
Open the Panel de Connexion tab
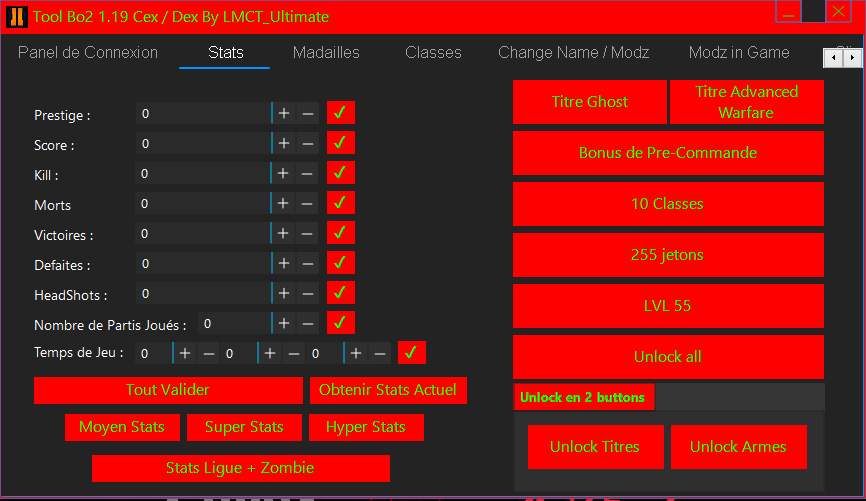(x=88, y=52)
